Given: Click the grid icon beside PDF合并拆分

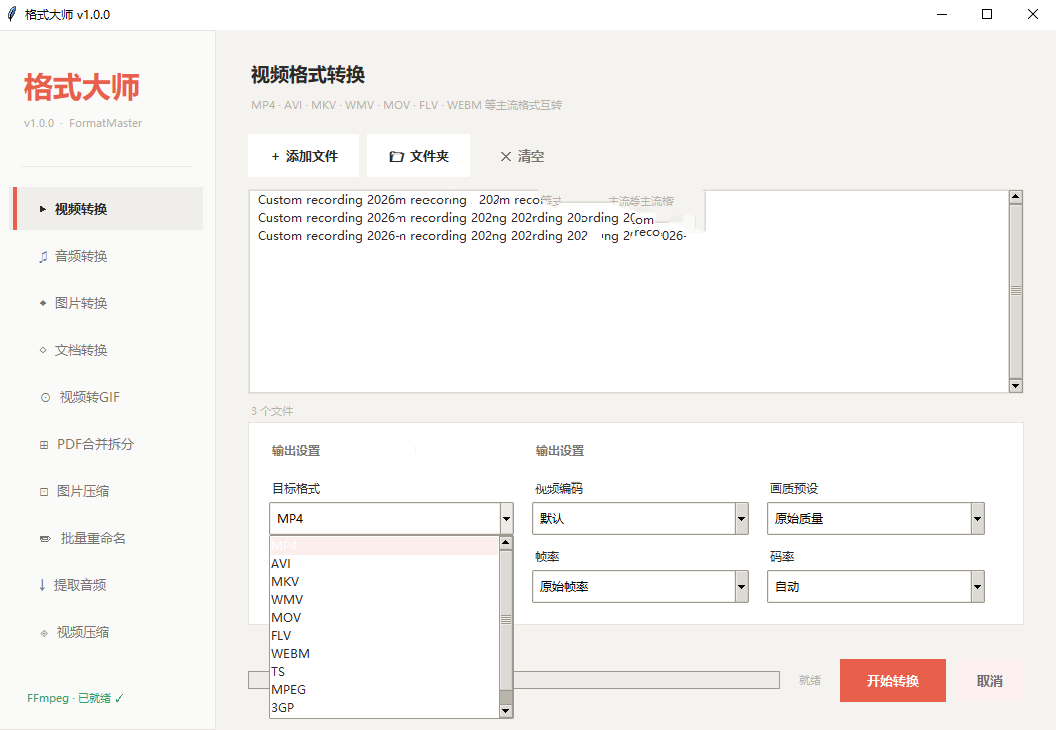Looking at the screenshot, I should pos(44,444).
